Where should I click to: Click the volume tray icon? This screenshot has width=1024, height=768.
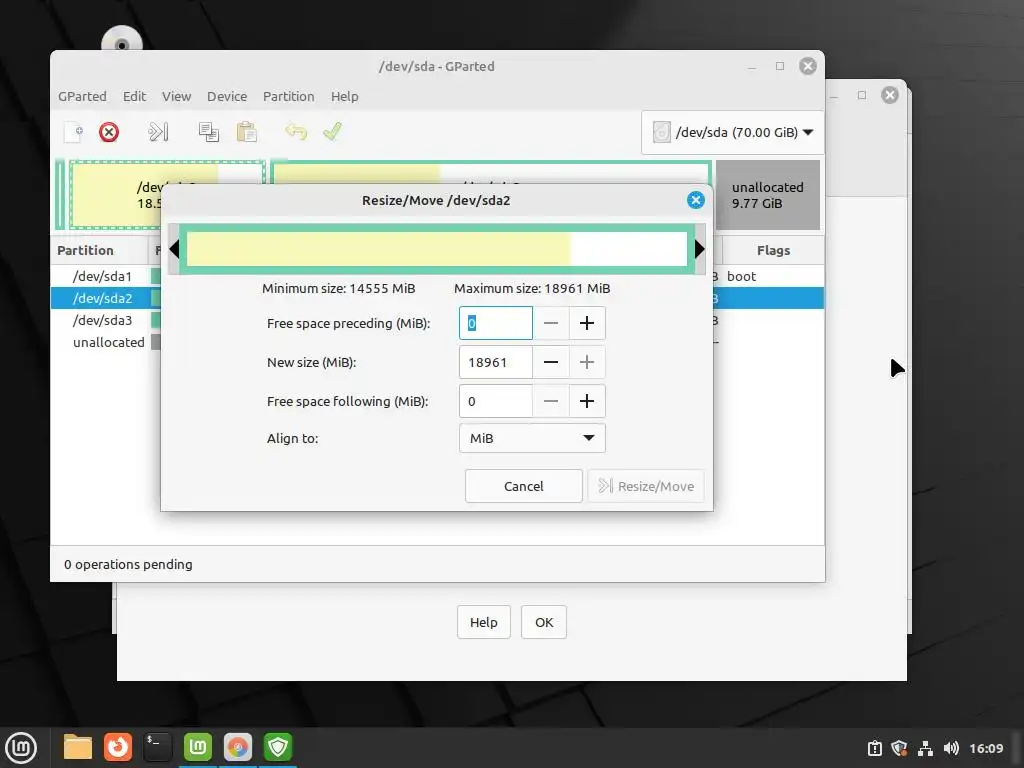pyautogui.click(x=951, y=748)
